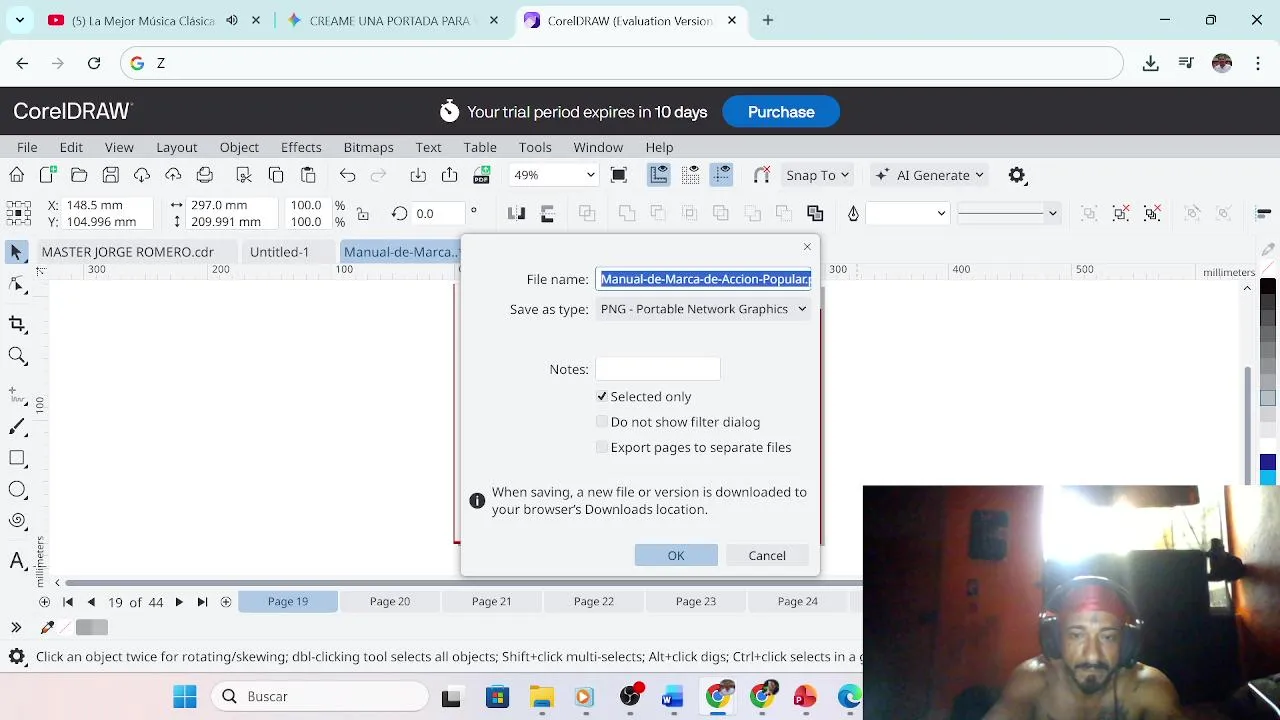Click the Windows Start button
The width and height of the screenshot is (1280, 720).
[185, 696]
